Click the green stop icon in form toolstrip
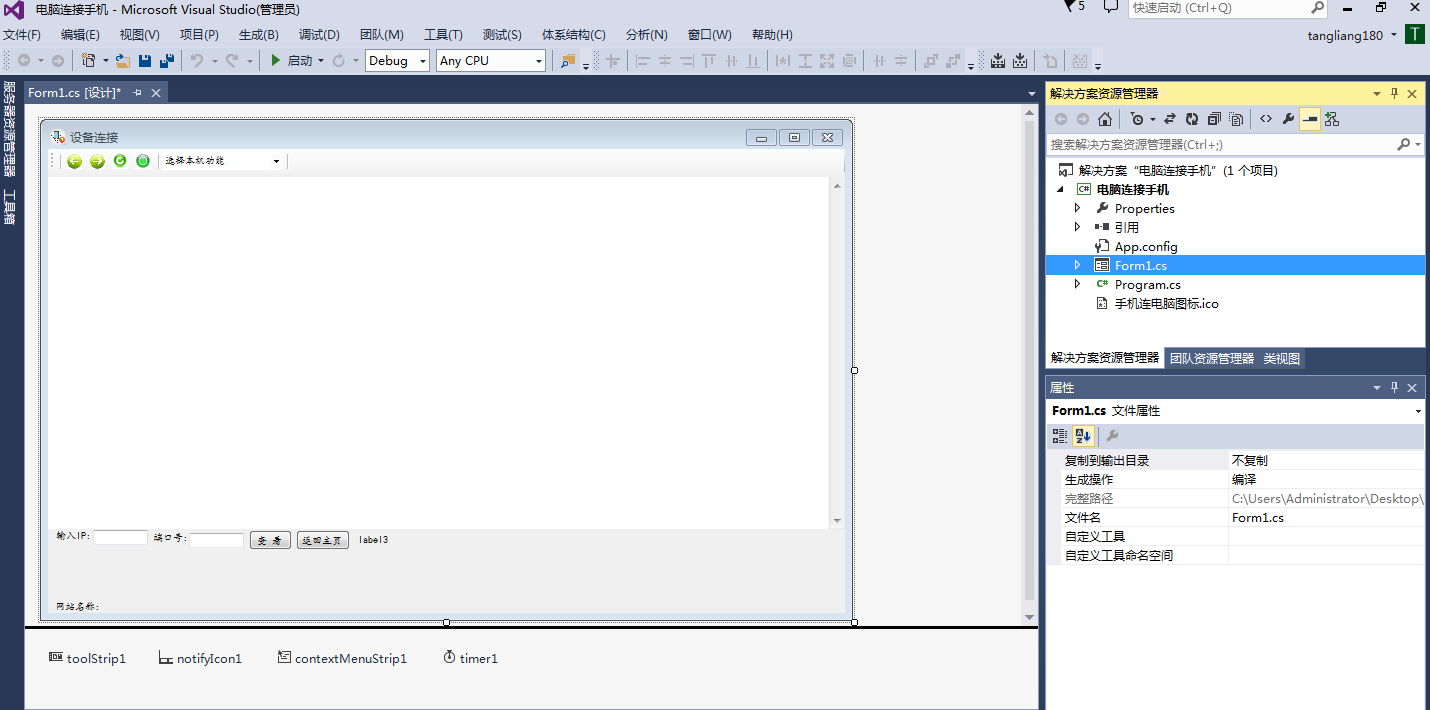 [143, 161]
